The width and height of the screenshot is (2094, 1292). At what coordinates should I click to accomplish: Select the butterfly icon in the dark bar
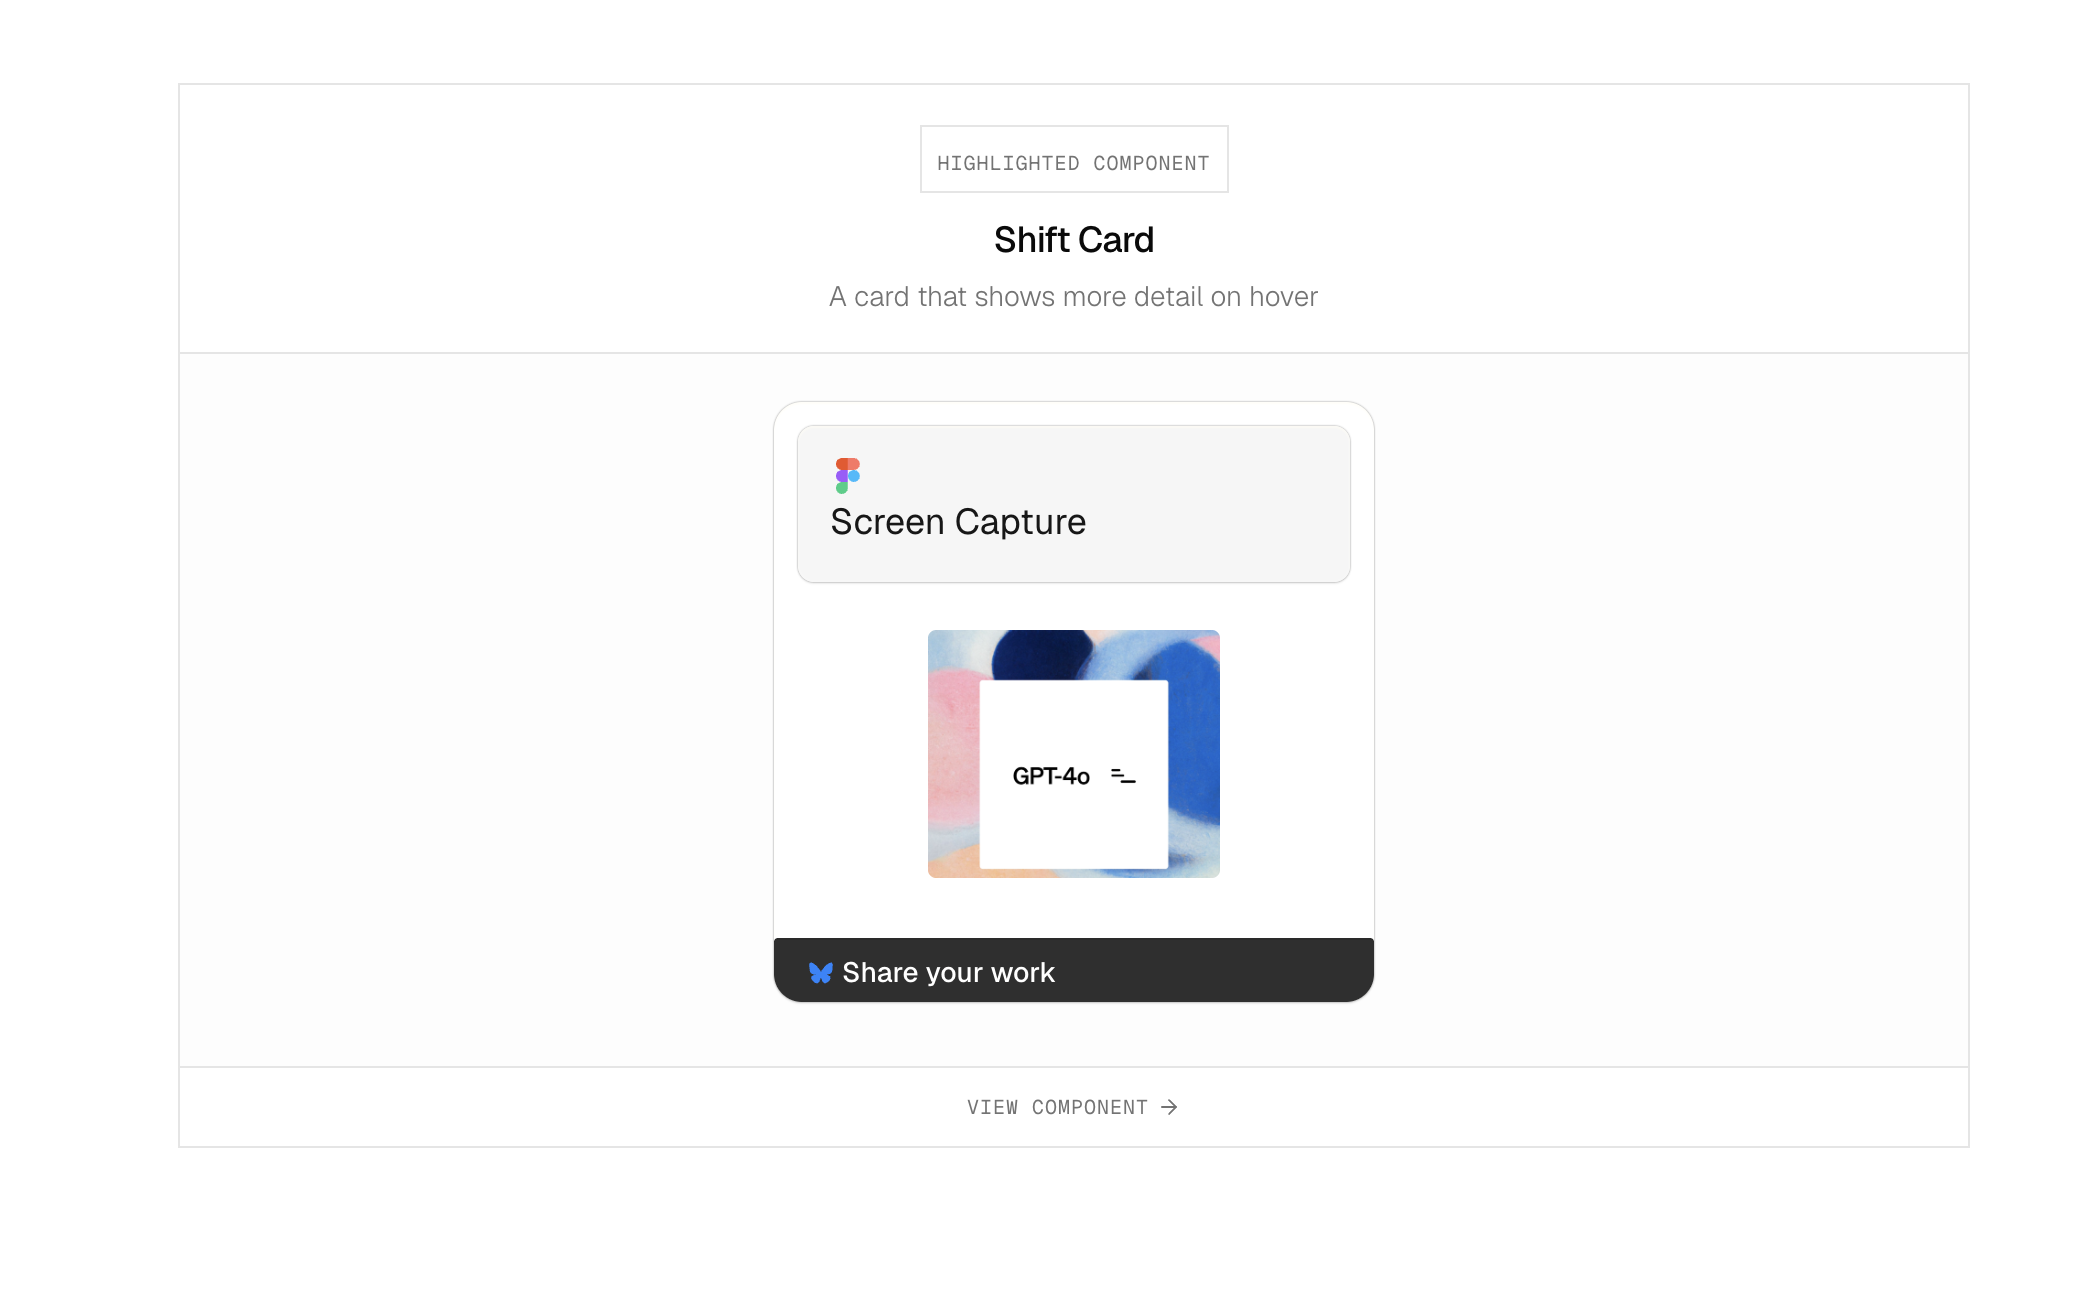(x=820, y=971)
